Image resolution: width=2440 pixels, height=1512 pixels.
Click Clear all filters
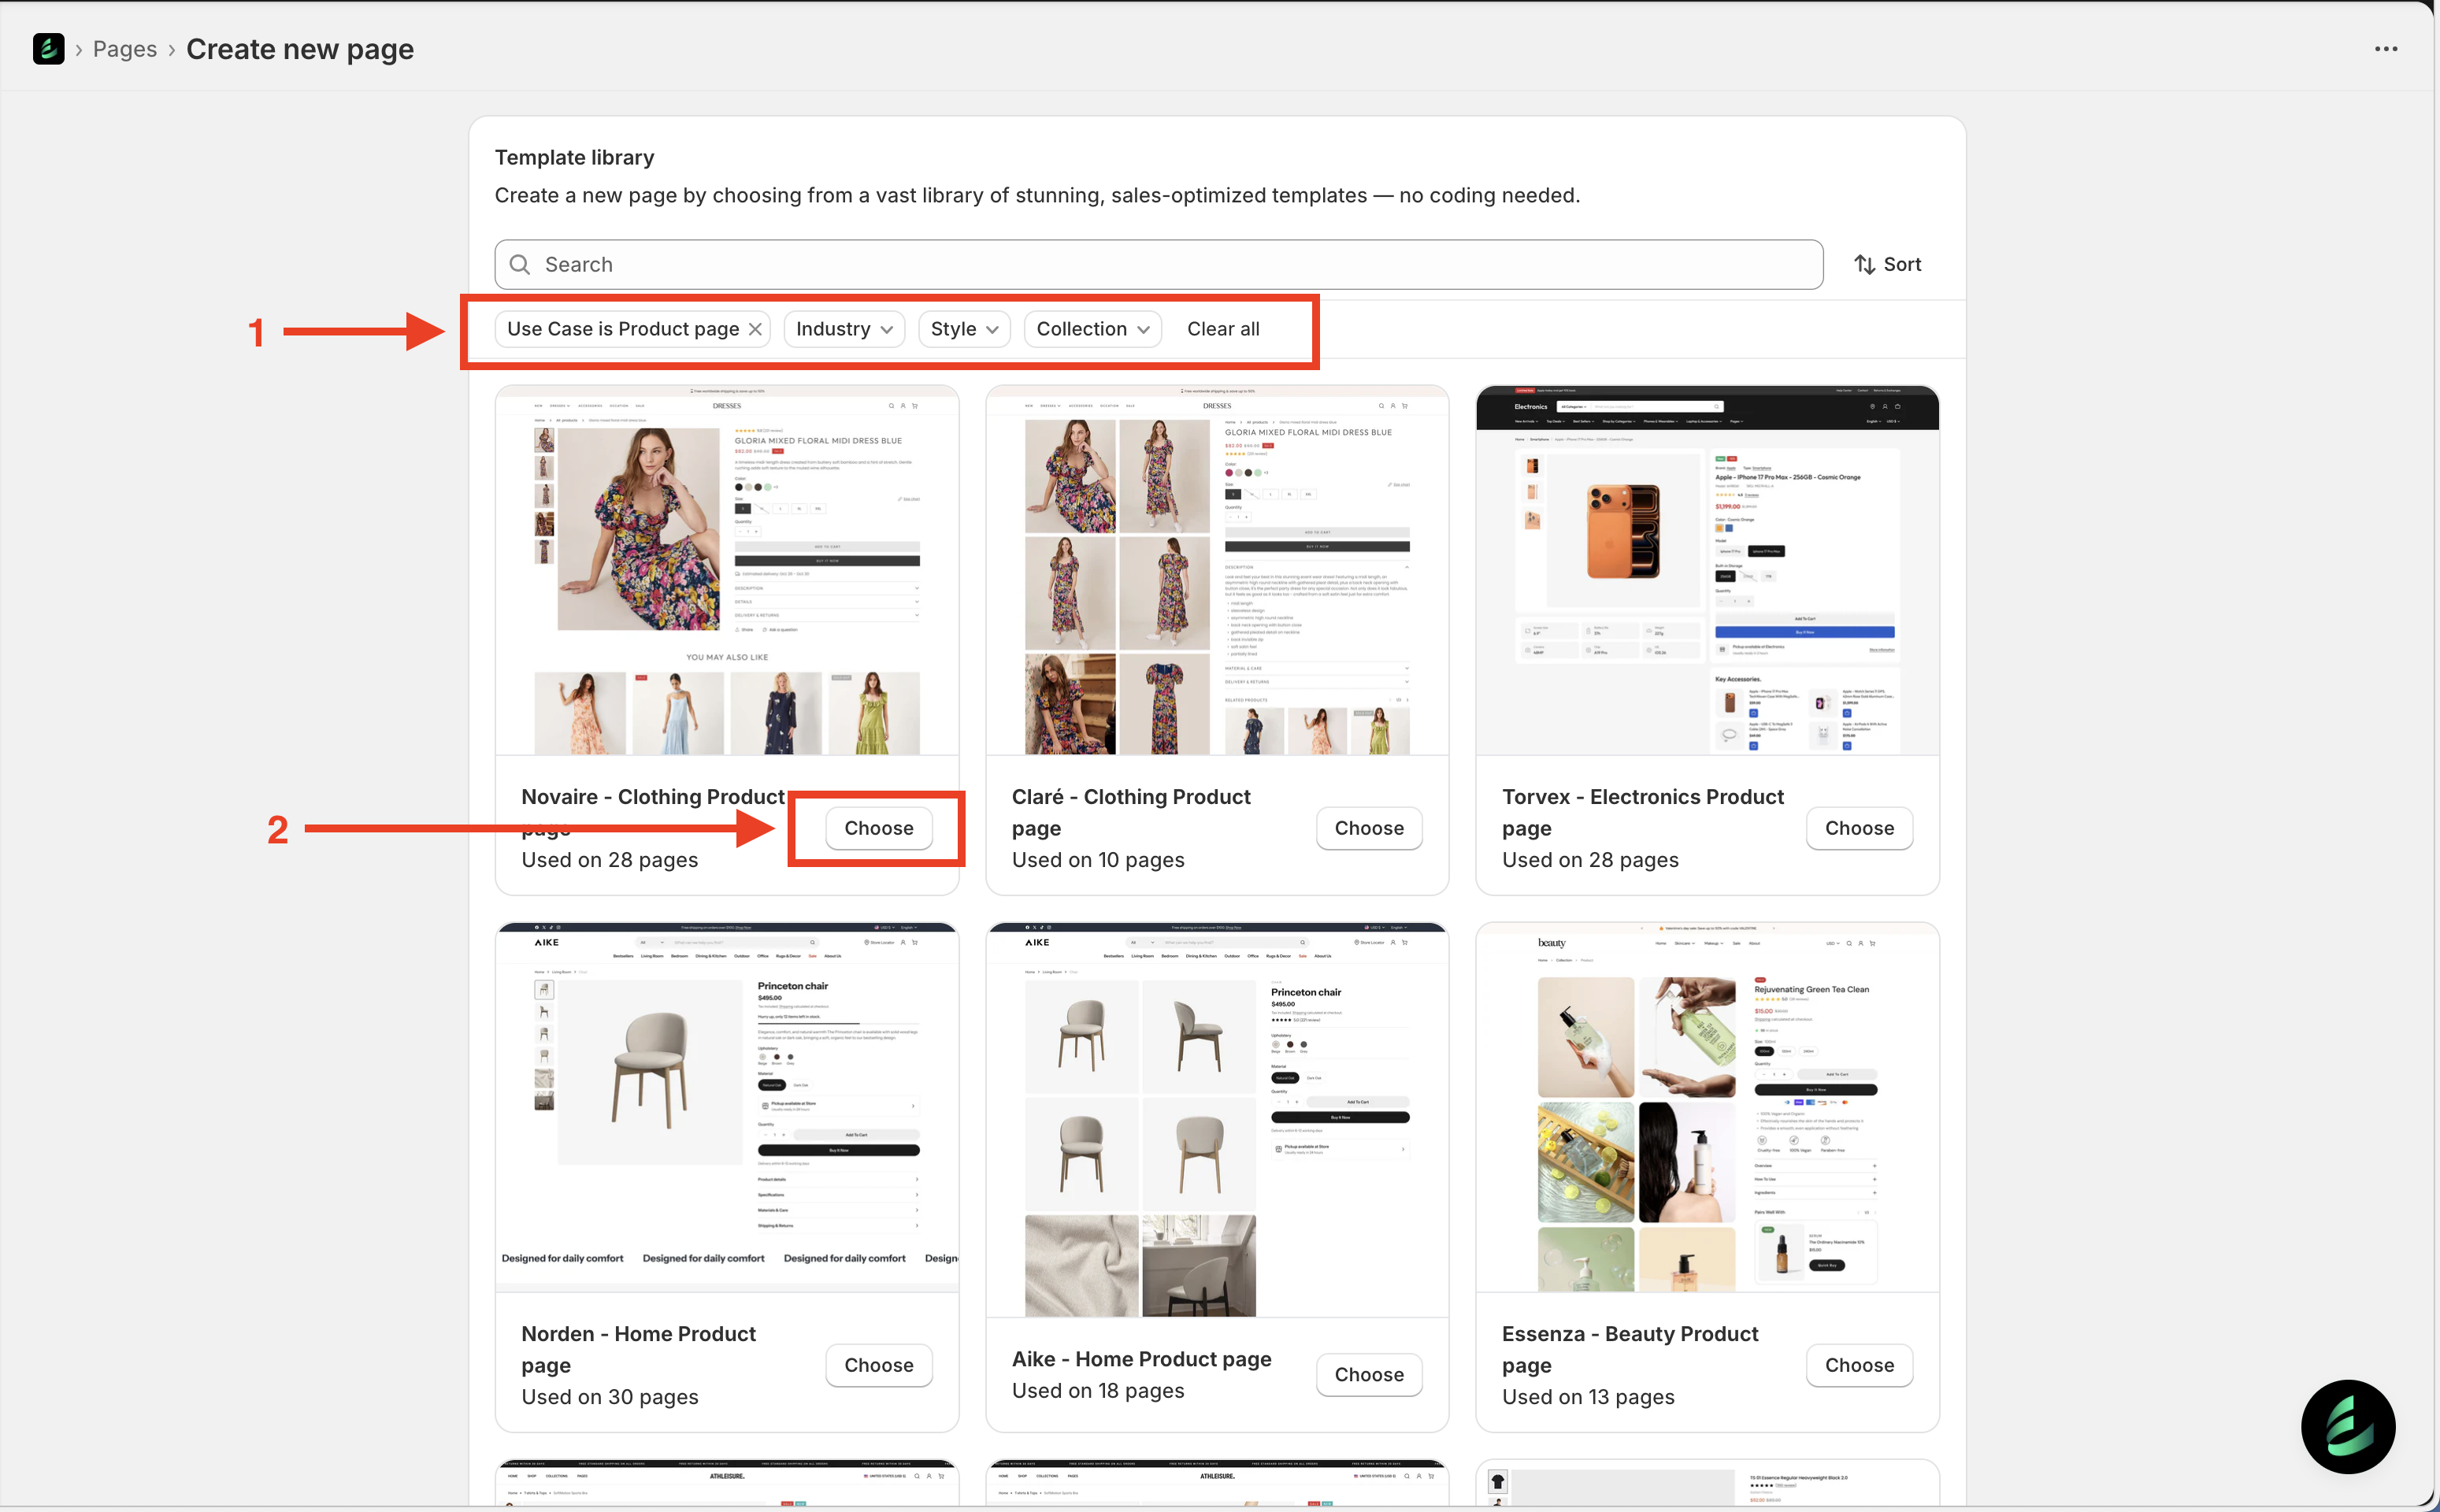(x=1222, y=329)
